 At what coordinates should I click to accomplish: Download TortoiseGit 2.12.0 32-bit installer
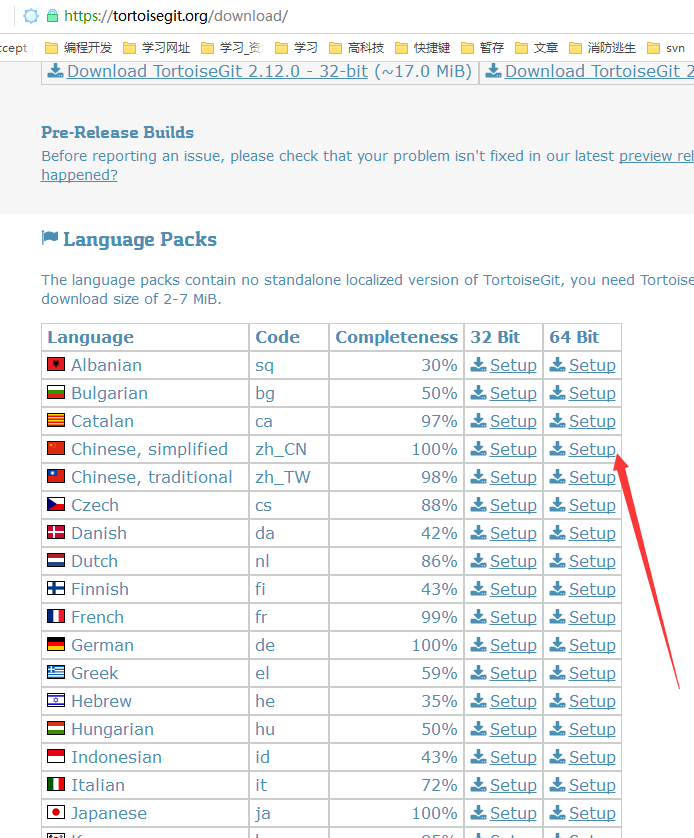(217, 71)
